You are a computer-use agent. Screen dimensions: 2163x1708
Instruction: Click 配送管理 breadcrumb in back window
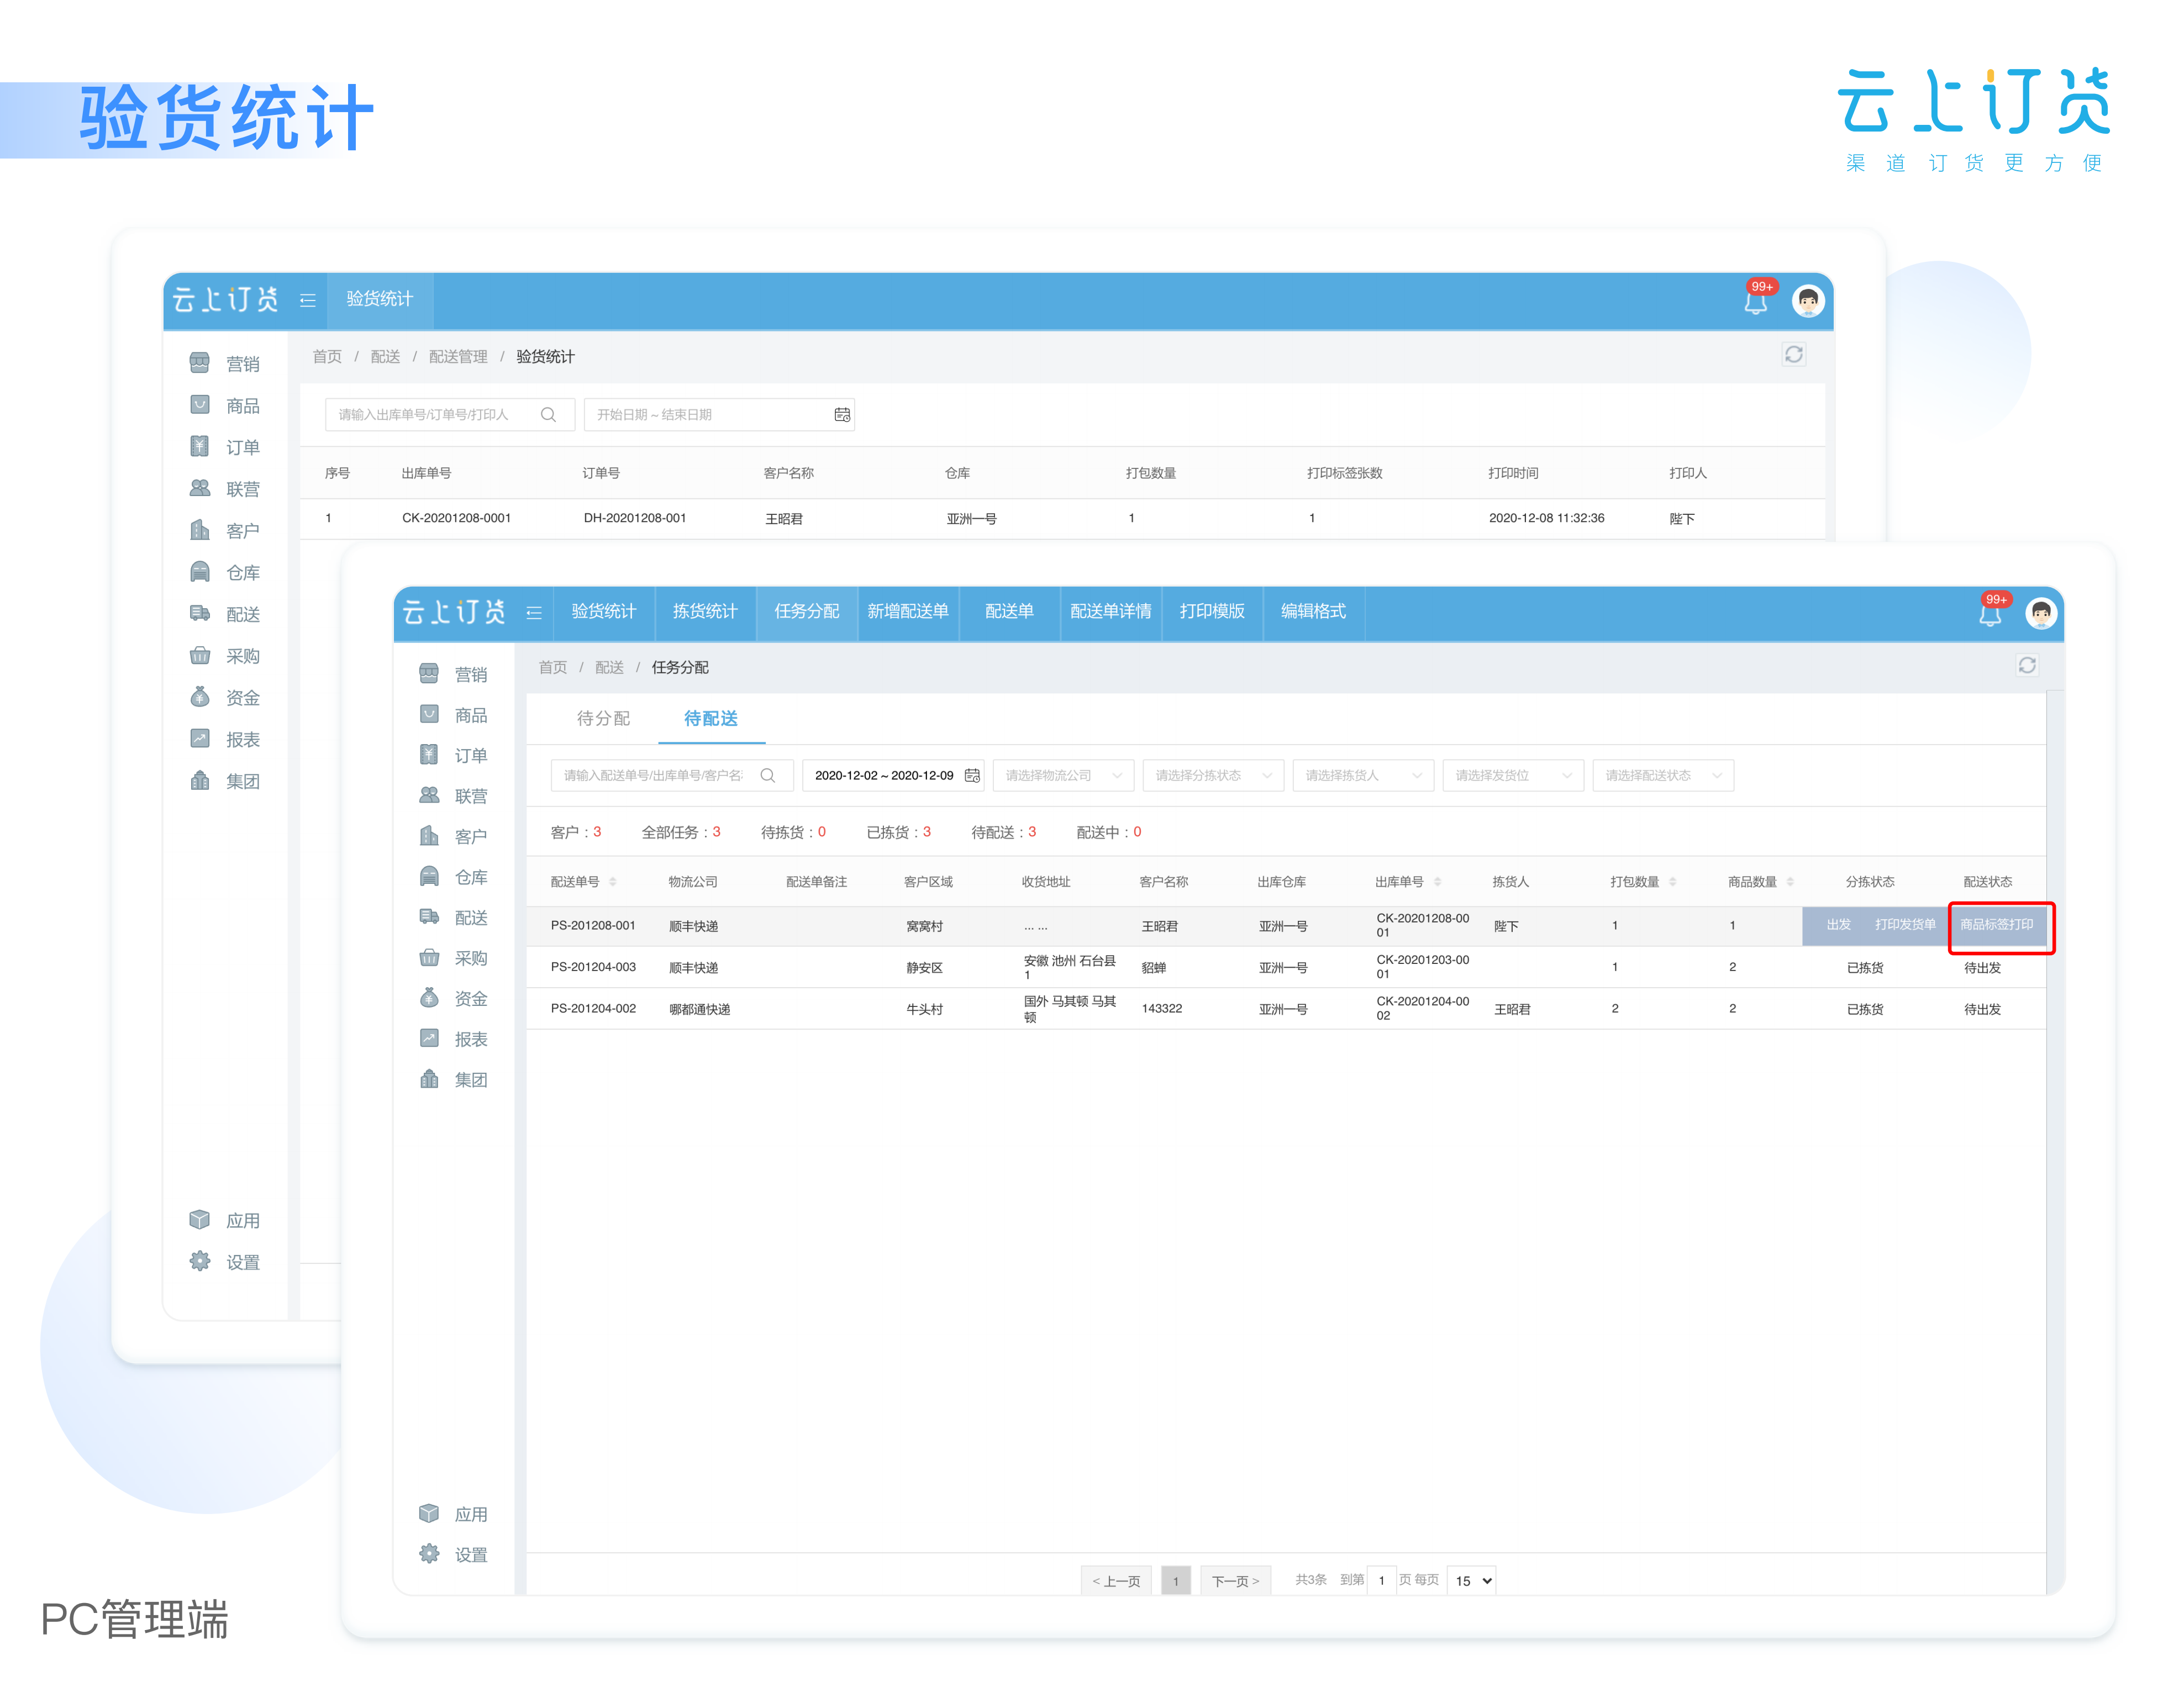point(458,356)
